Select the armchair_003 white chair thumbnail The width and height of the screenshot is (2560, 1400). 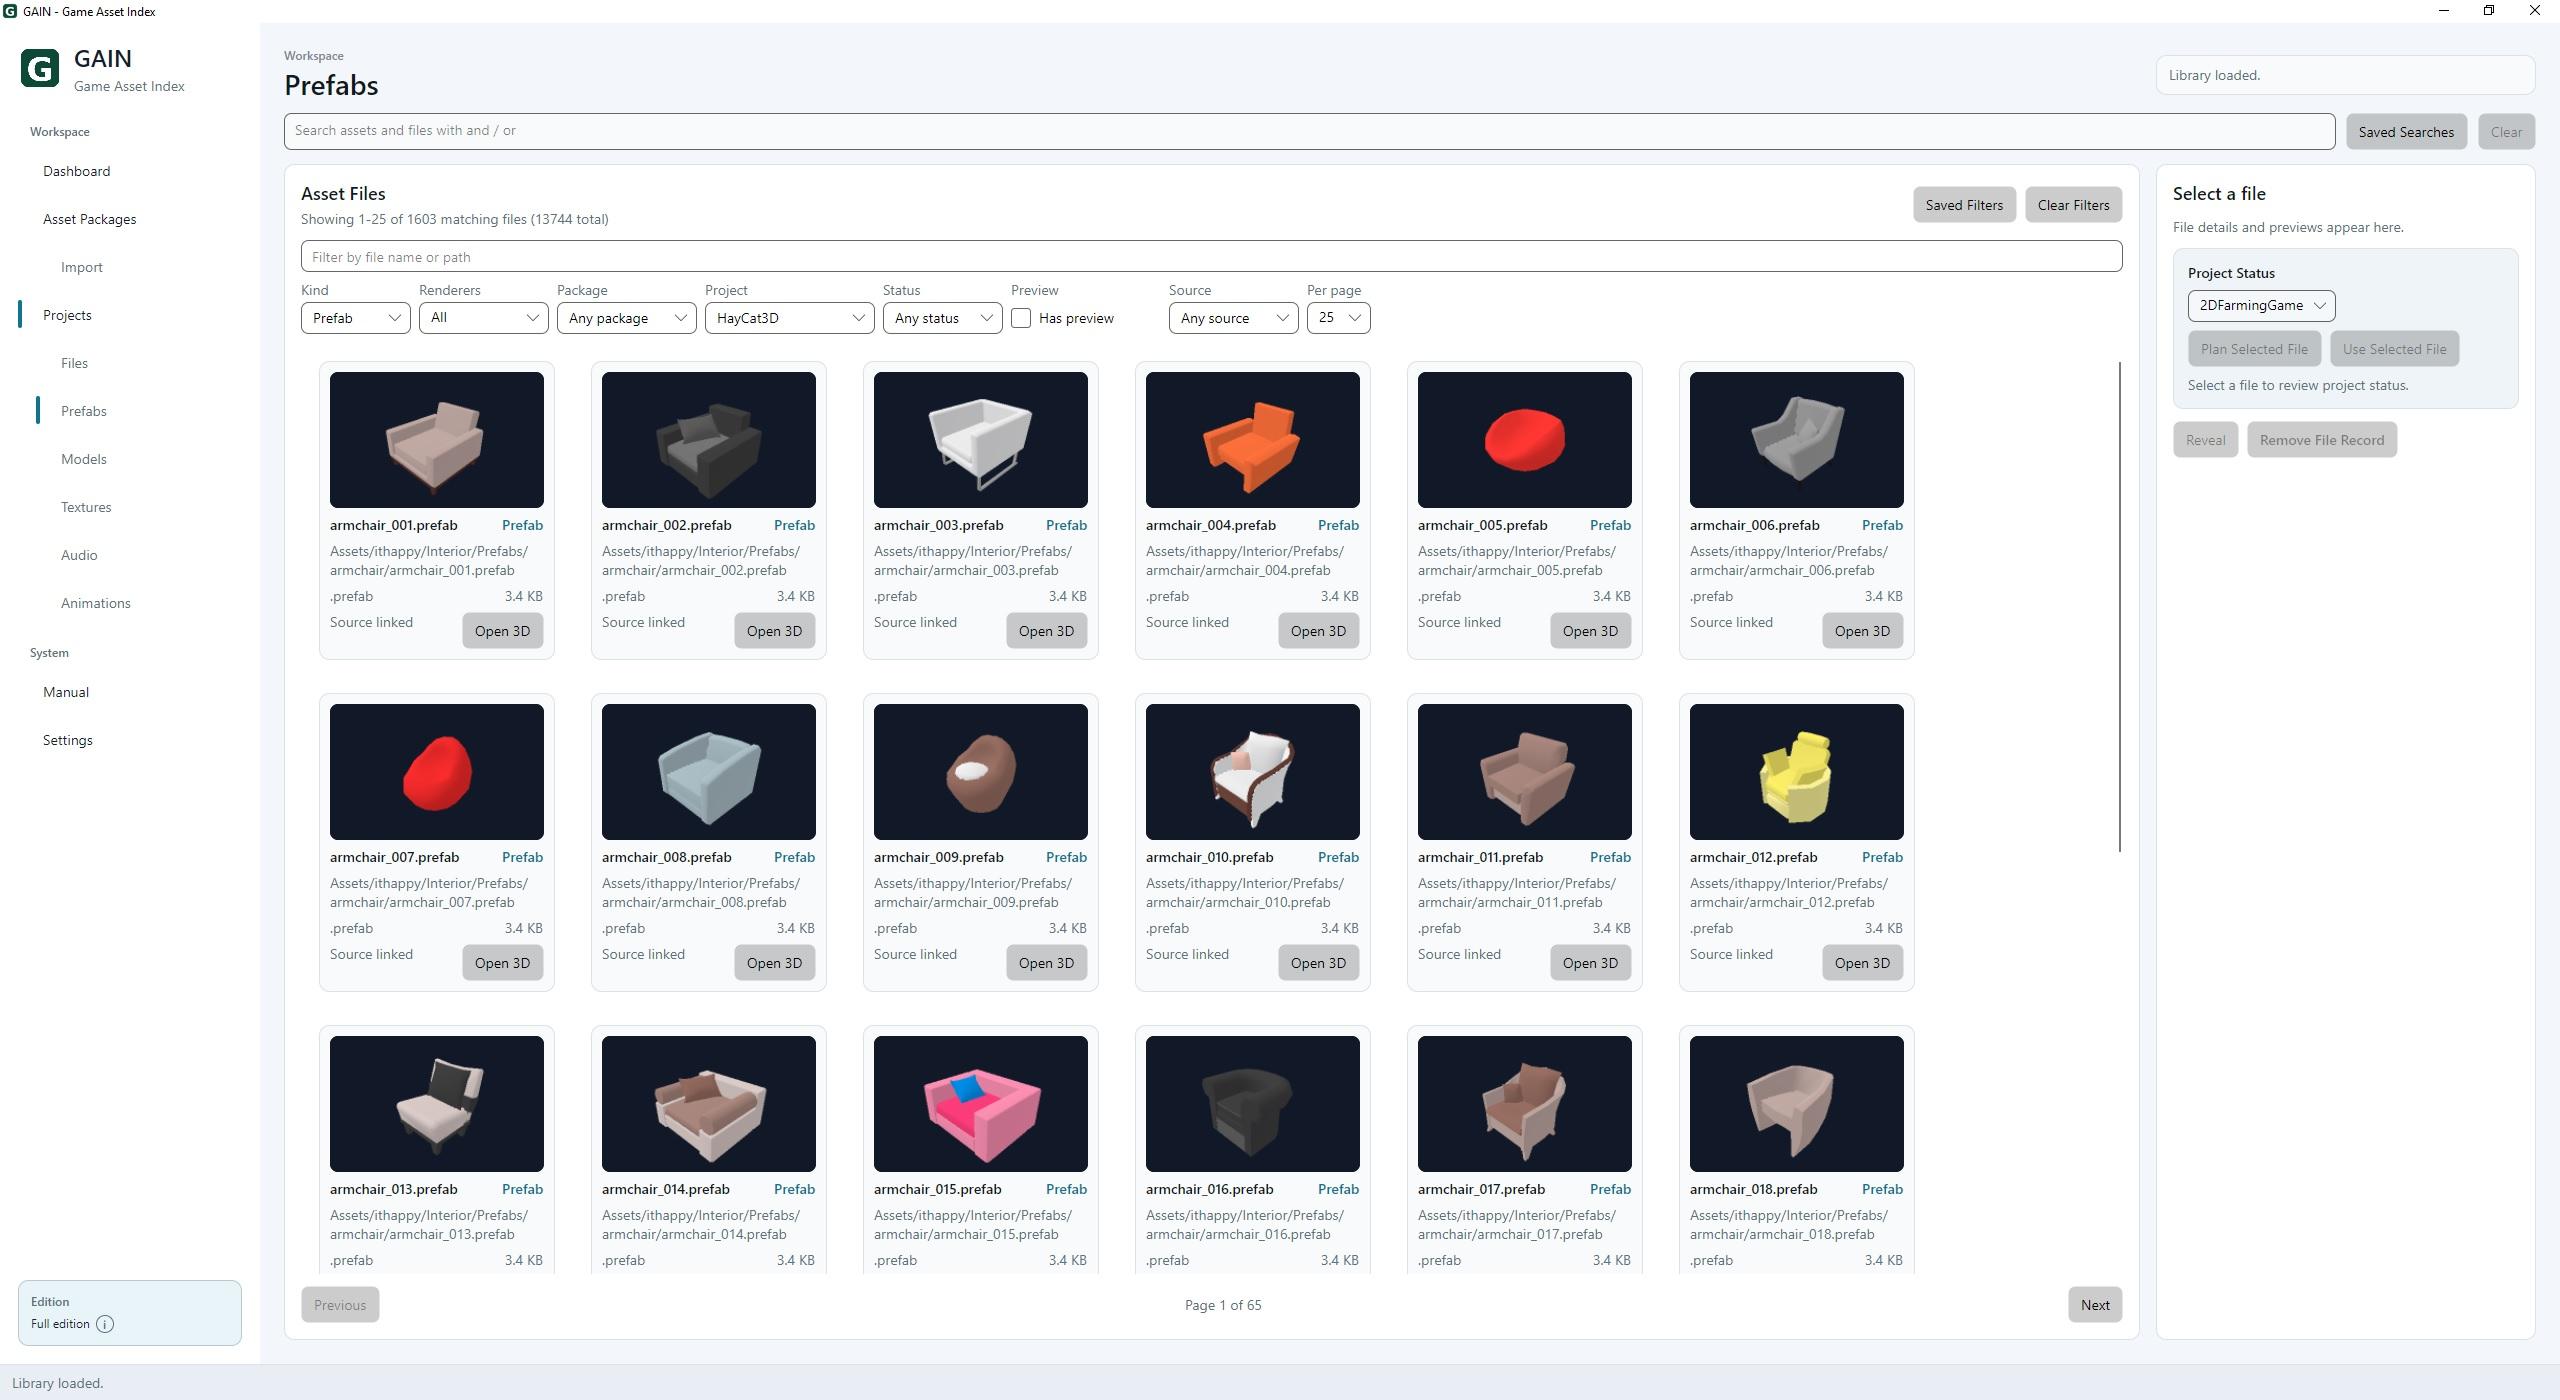[981, 440]
